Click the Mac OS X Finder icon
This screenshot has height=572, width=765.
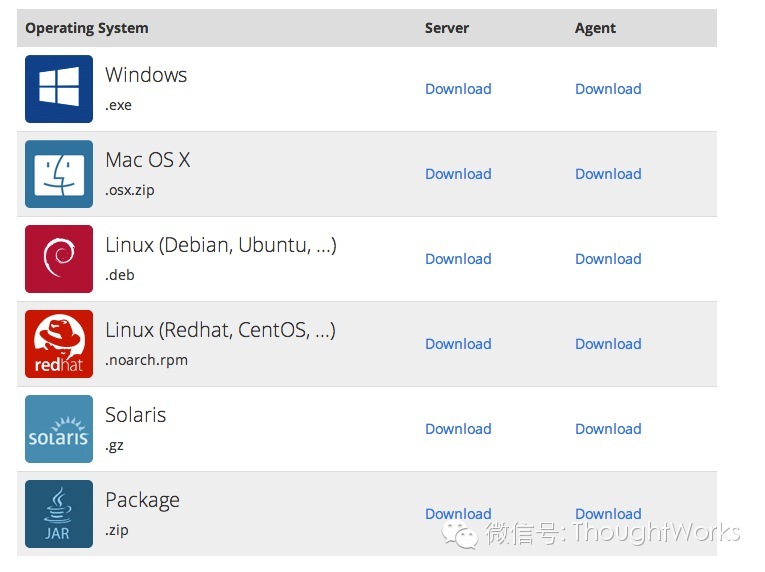pos(59,174)
